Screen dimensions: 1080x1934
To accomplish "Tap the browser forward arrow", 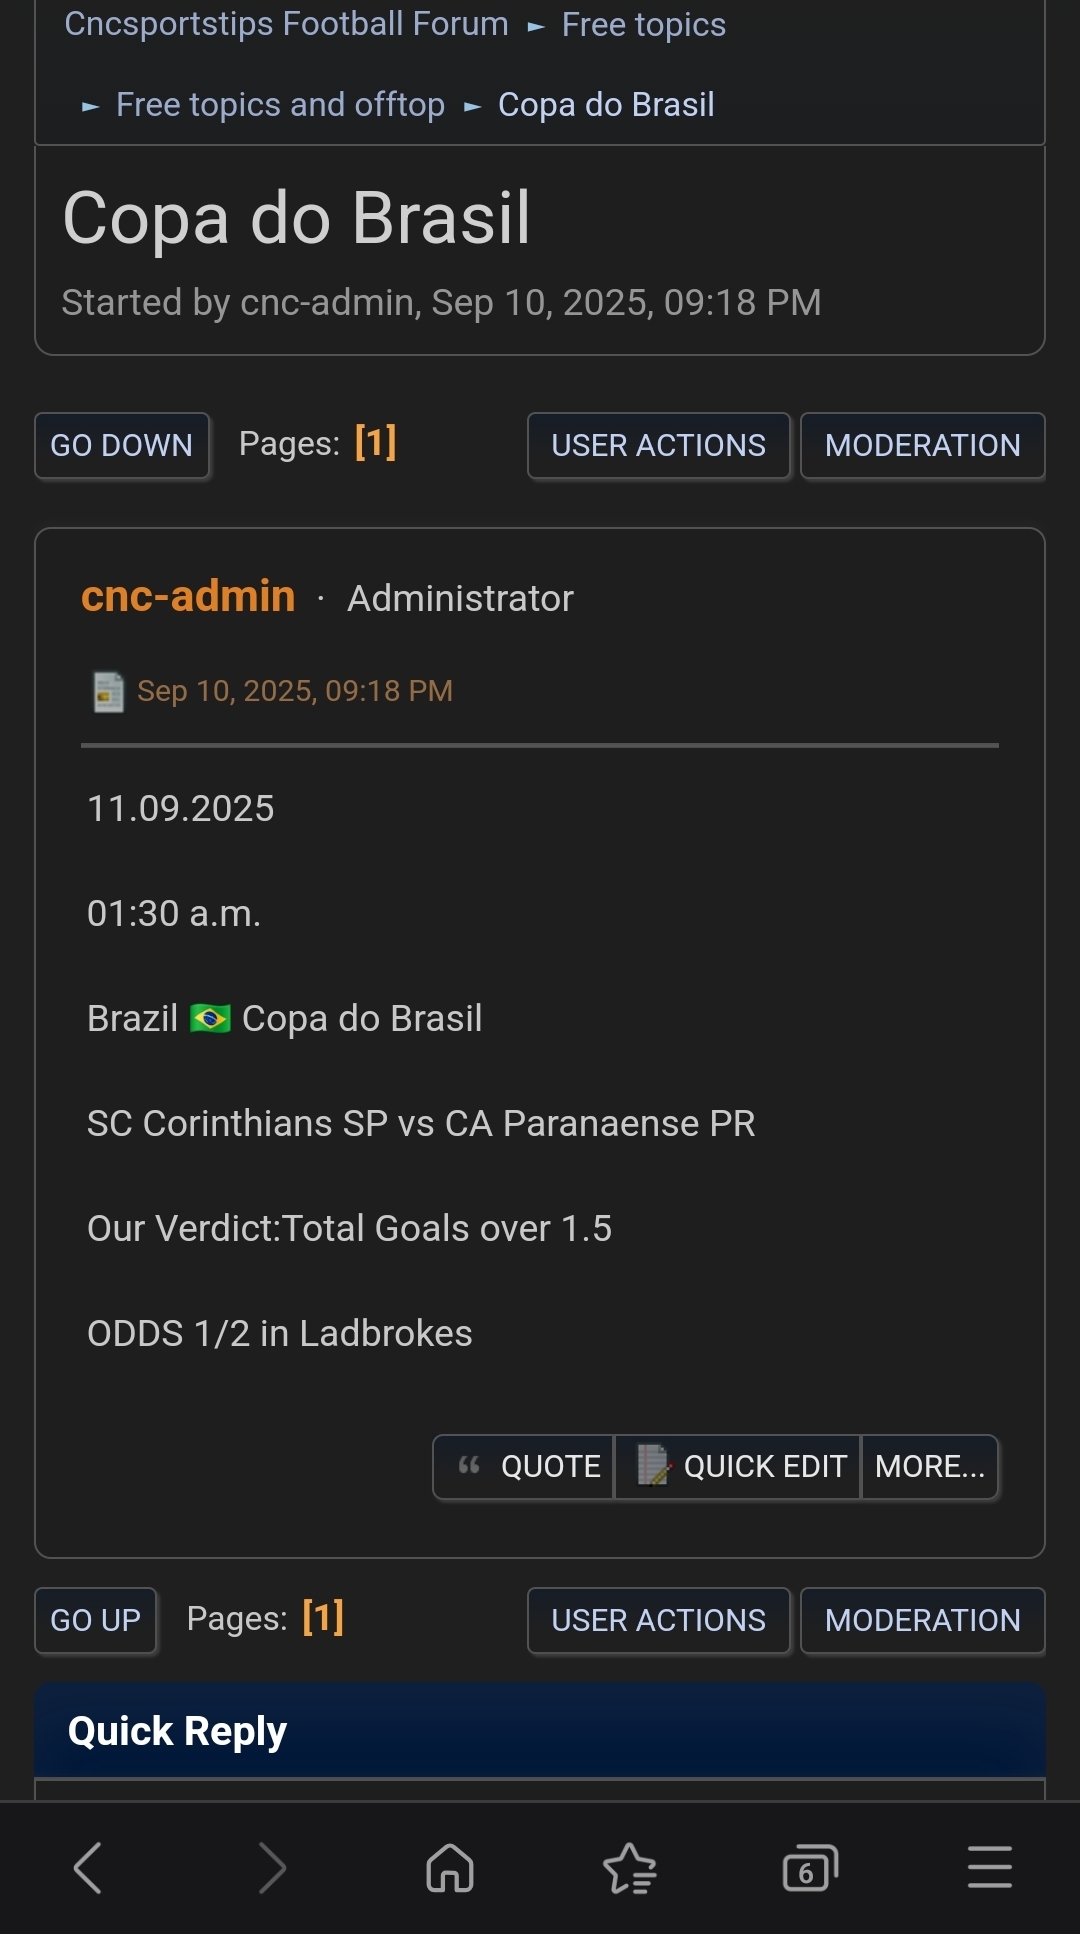I will pos(272,1868).
